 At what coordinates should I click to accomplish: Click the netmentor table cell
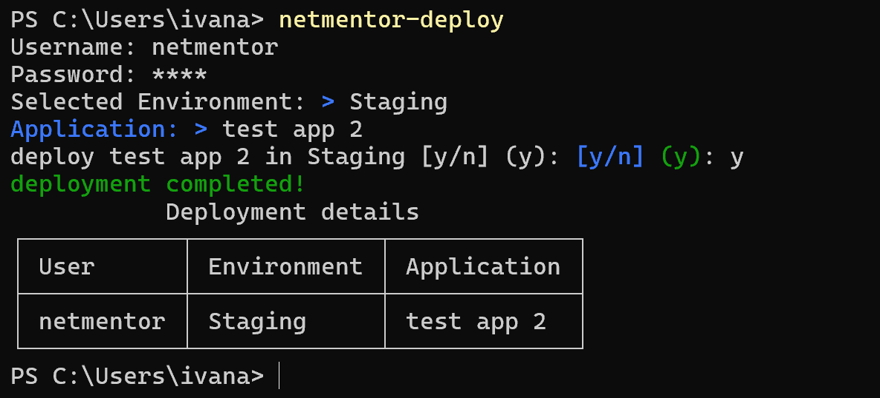click(x=102, y=322)
